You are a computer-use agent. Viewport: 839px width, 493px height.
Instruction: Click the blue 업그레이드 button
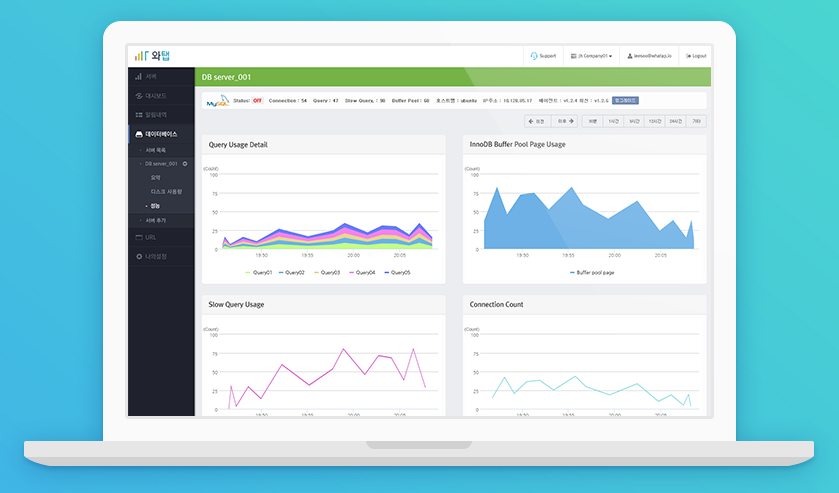[x=625, y=101]
